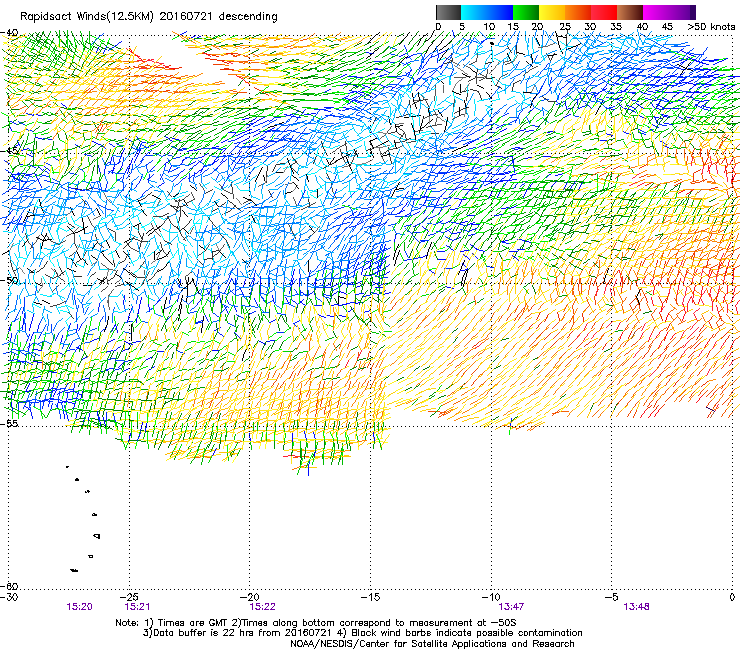Click the longitude label -5

coord(611,597)
